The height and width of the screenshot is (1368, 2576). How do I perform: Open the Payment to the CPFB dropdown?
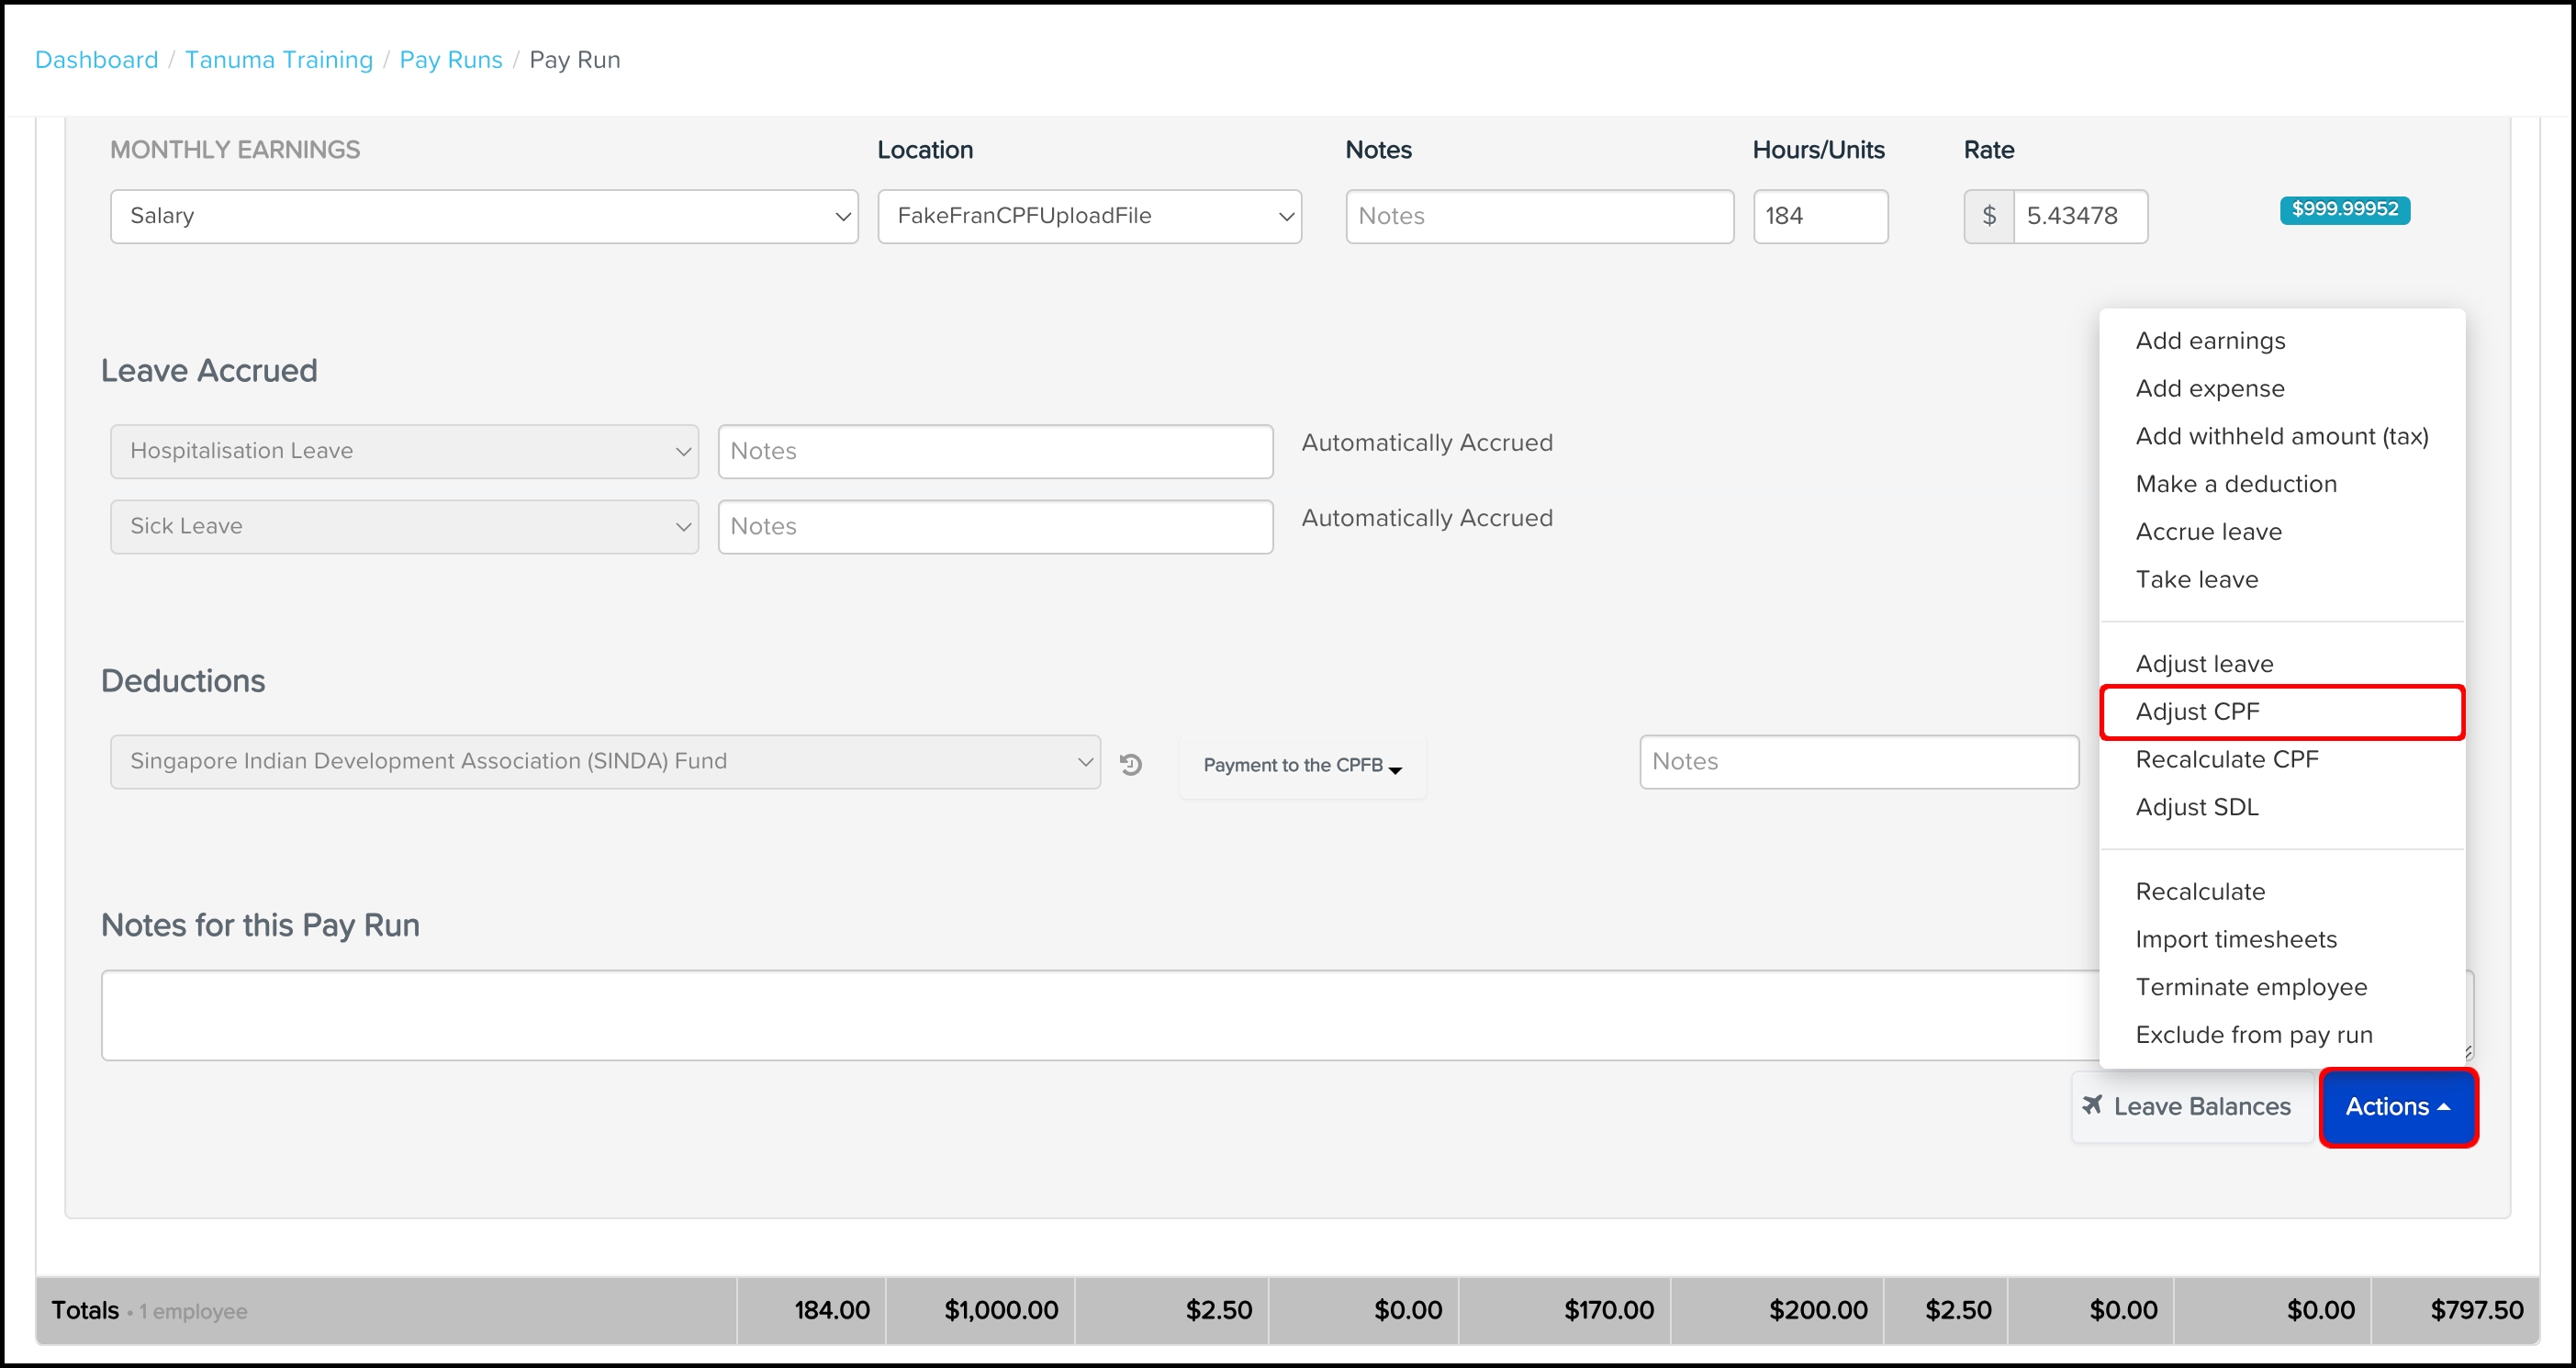[1302, 766]
